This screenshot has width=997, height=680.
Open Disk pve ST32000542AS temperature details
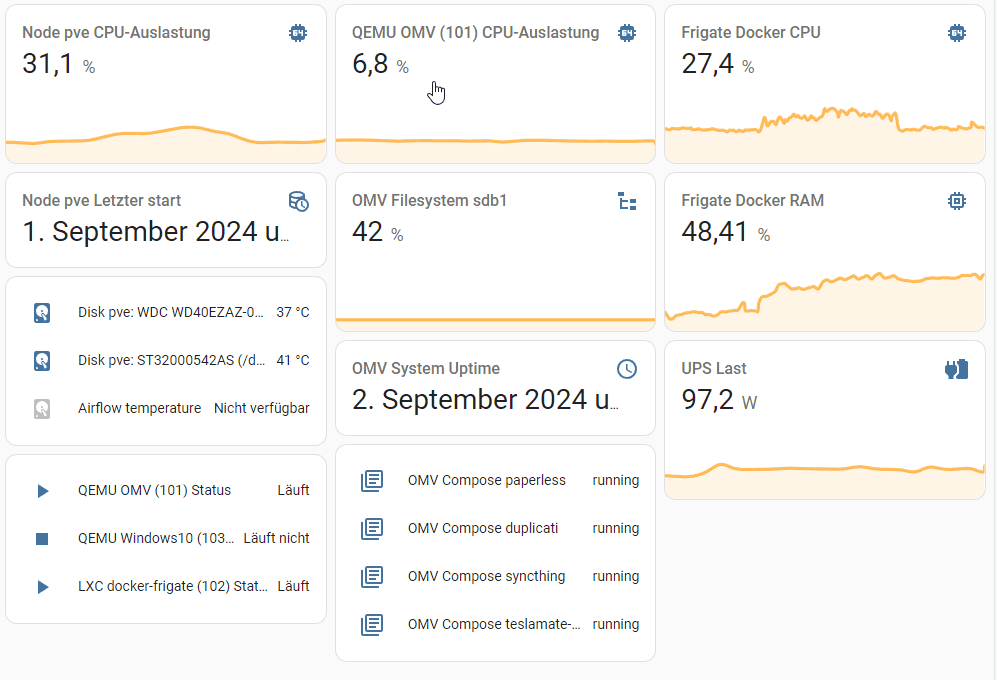170,361
